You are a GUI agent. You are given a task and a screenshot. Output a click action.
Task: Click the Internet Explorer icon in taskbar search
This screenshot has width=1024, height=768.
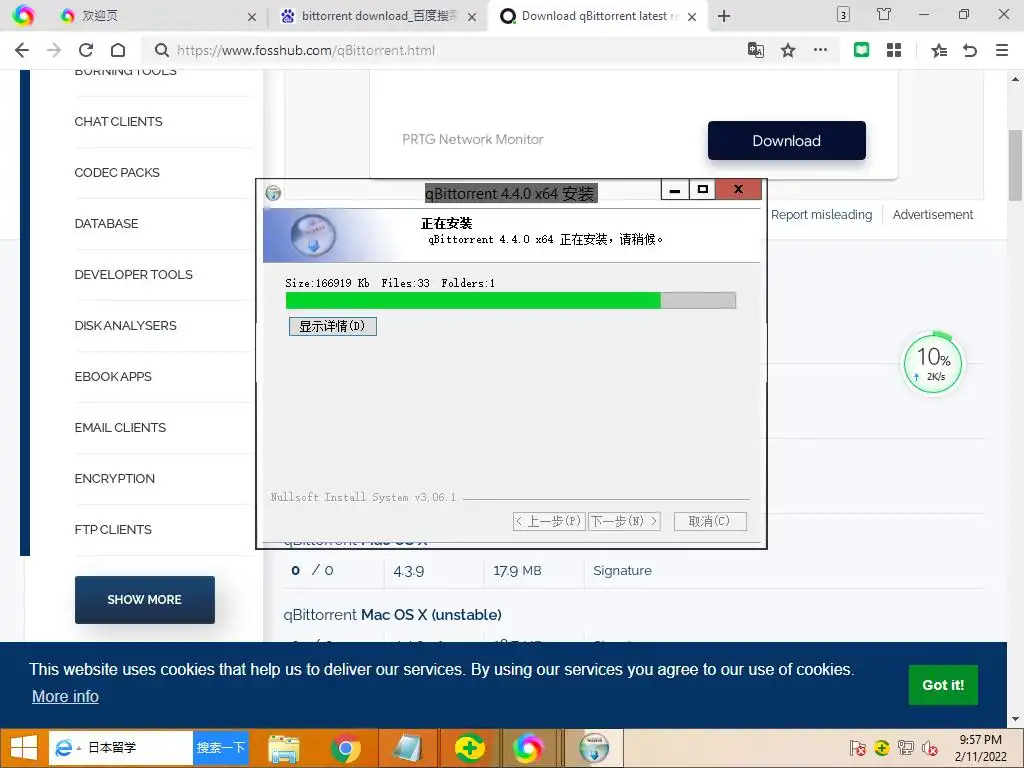click(64, 748)
